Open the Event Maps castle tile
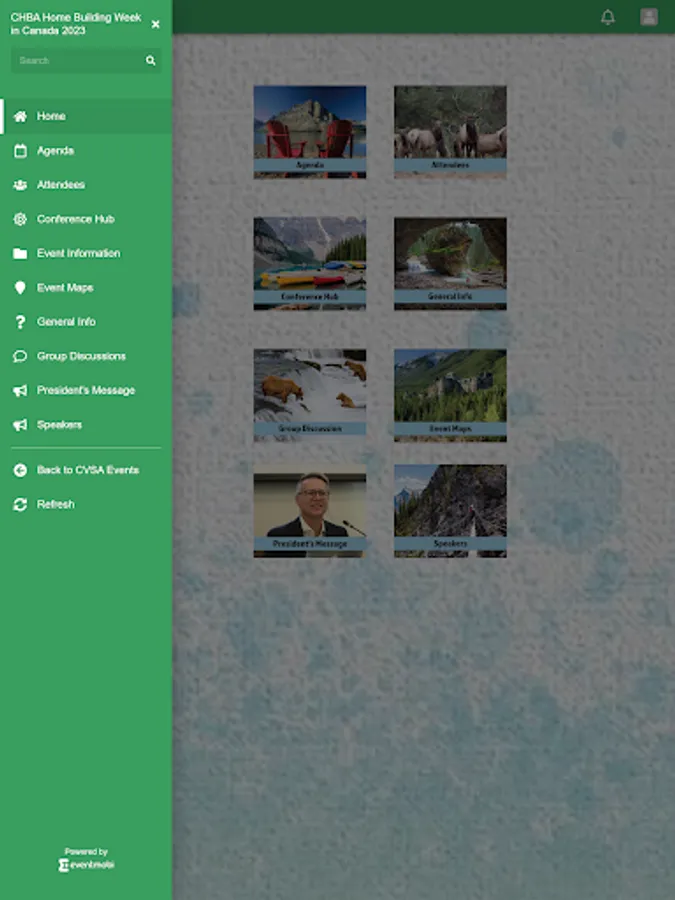 click(x=451, y=395)
